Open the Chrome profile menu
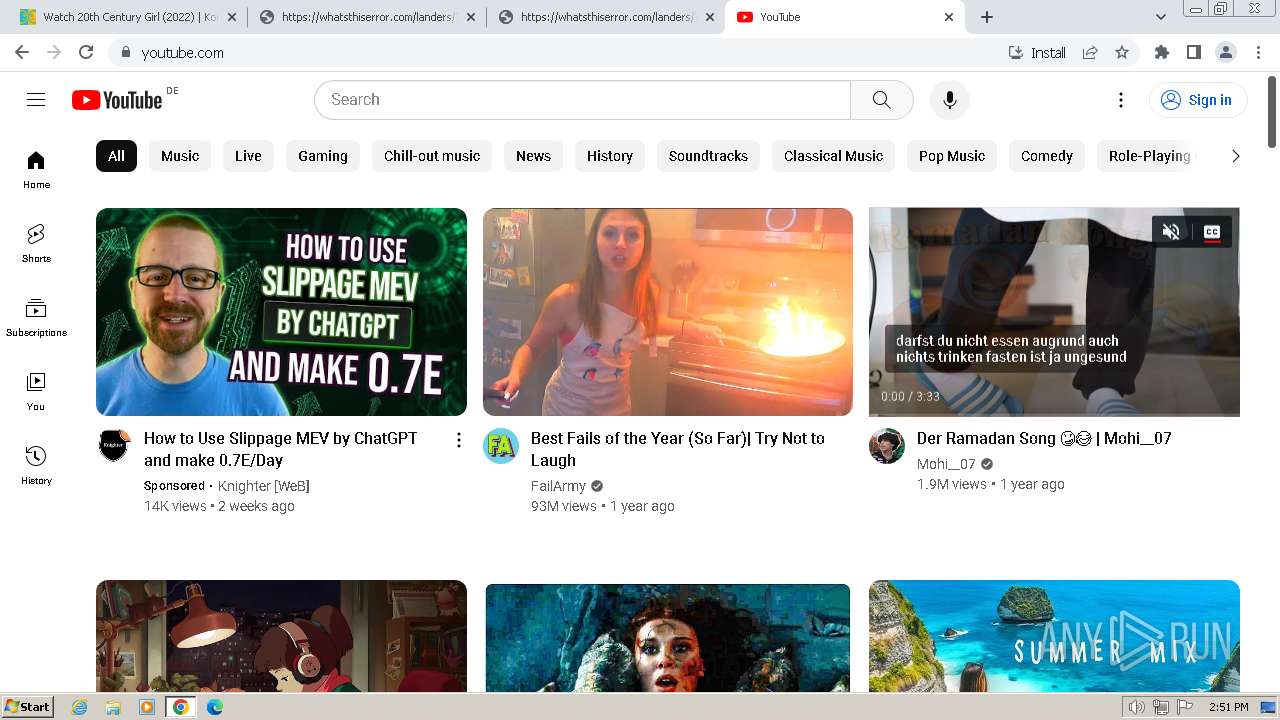The height and width of the screenshot is (720, 1280). click(1225, 52)
